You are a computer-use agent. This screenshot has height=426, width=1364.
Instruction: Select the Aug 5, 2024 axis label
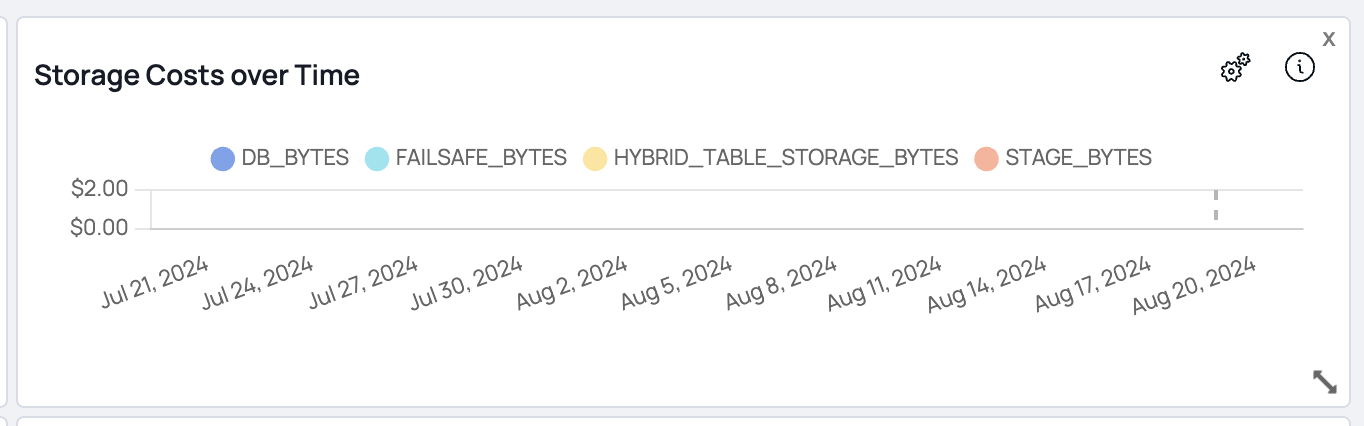tap(677, 284)
